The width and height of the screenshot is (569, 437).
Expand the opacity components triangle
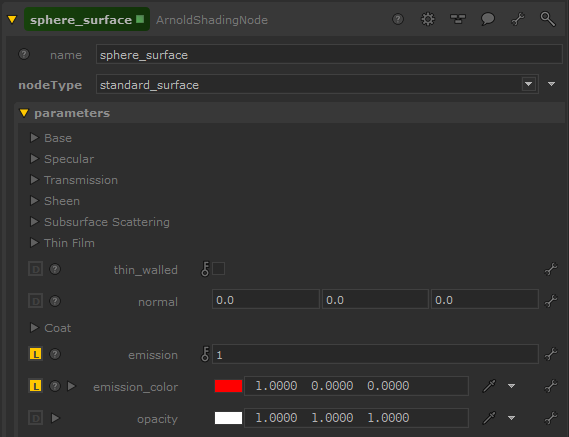[x=55, y=418]
